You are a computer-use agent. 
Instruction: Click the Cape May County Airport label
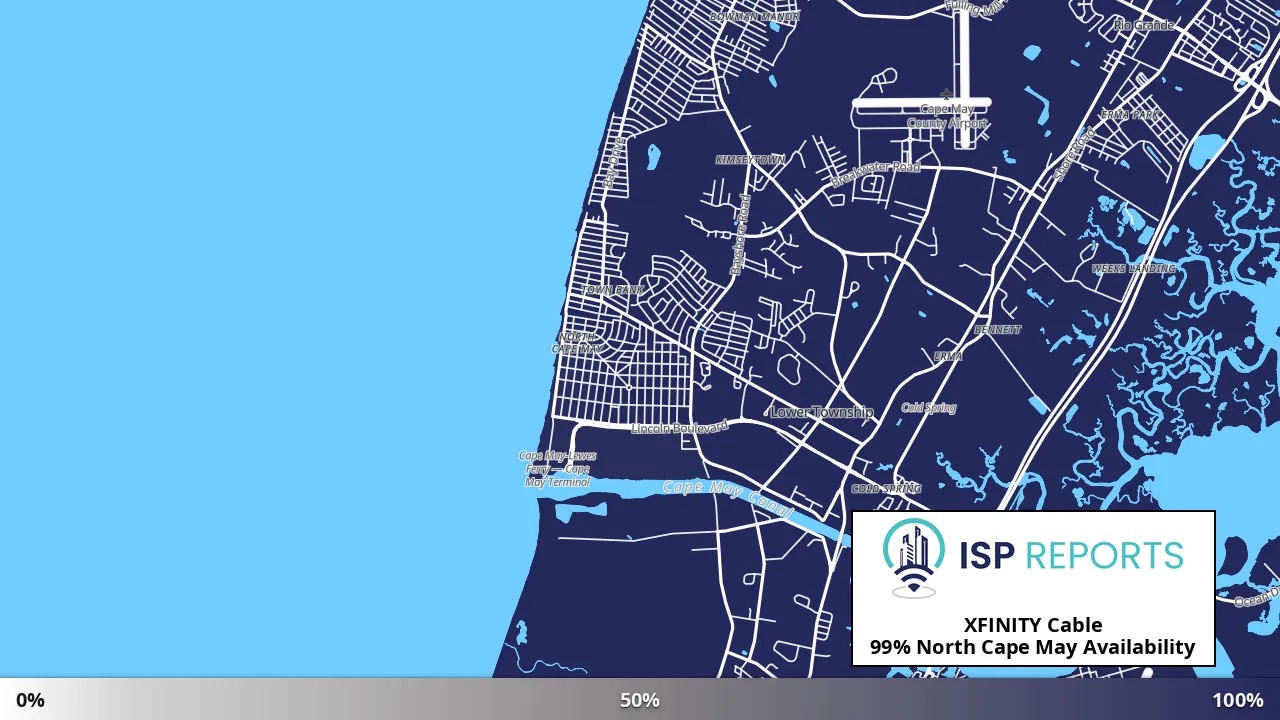pyautogui.click(x=947, y=116)
